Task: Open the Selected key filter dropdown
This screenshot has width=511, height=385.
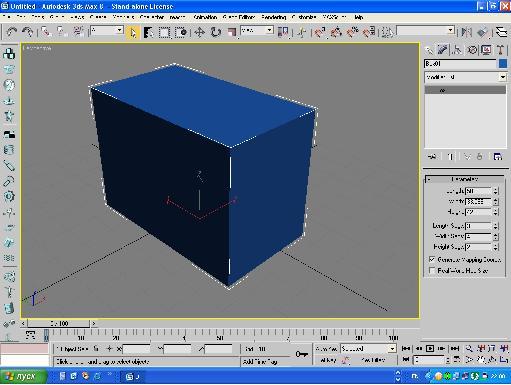Action: click(x=368, y=349)
